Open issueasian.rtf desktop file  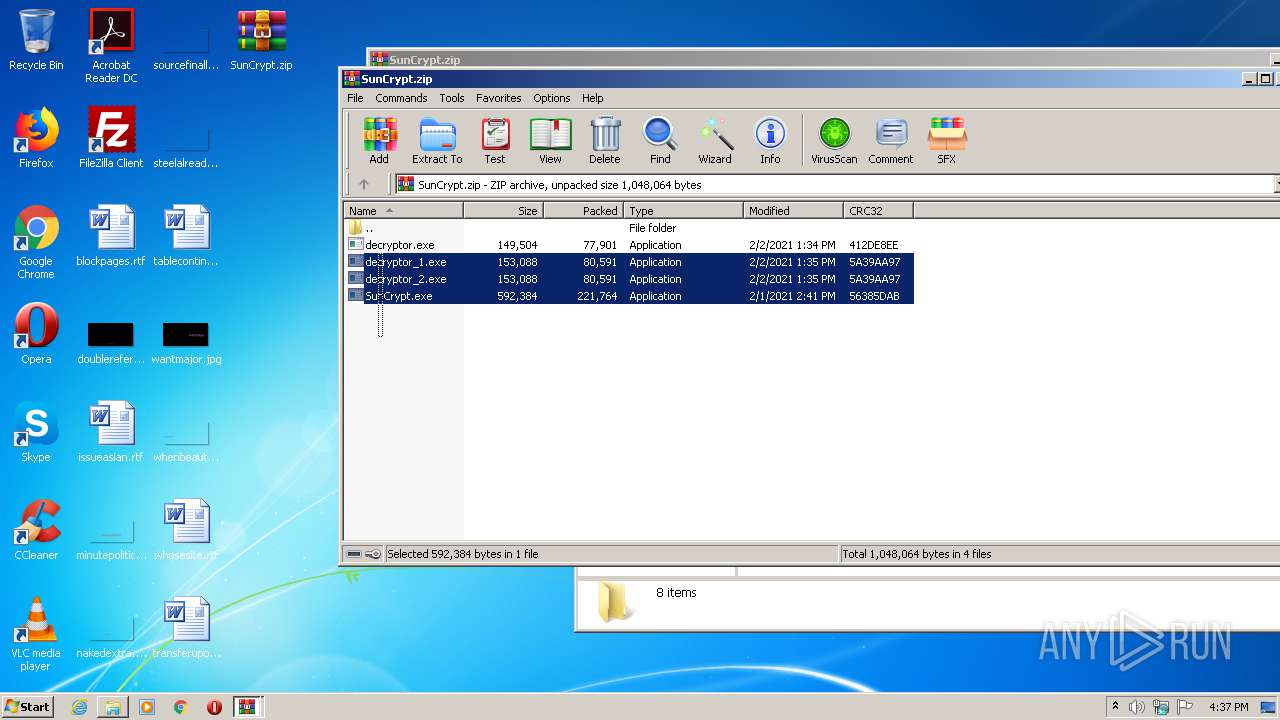coord(111,432)
